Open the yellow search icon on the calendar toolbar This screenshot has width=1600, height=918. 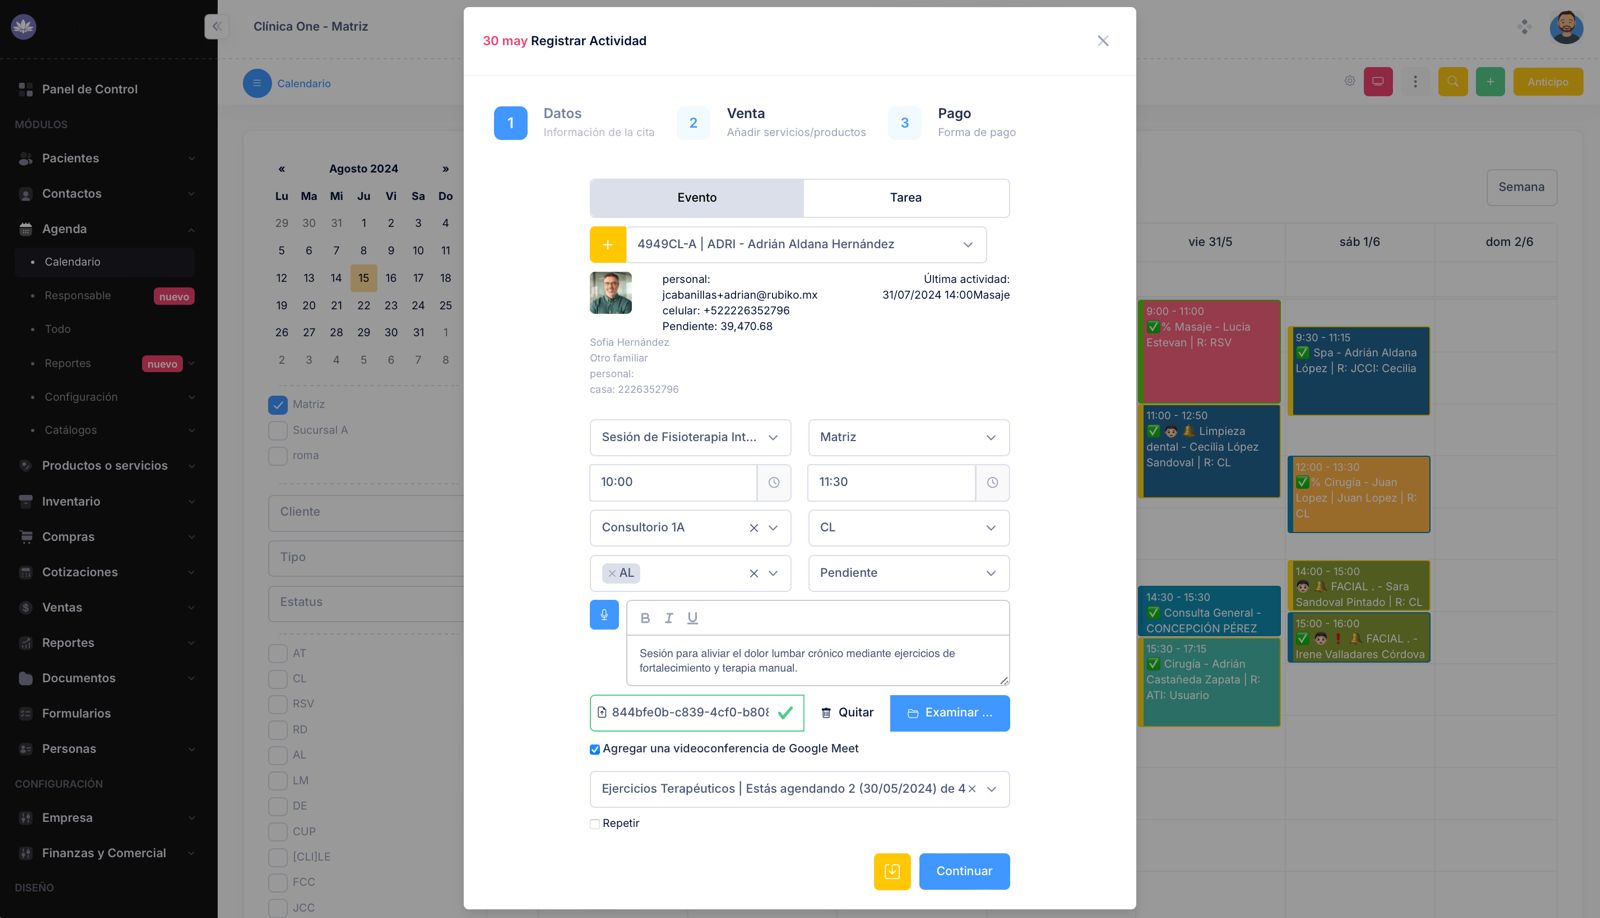point(1453,81)
